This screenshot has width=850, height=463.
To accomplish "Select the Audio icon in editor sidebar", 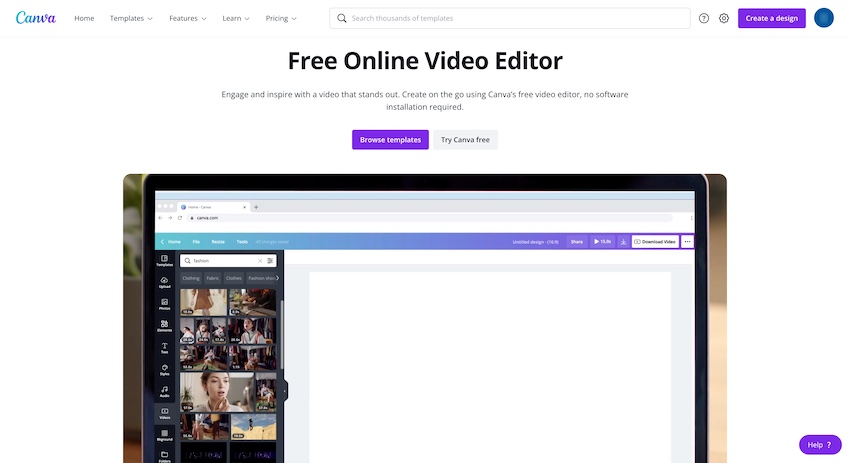I will 164,391.
